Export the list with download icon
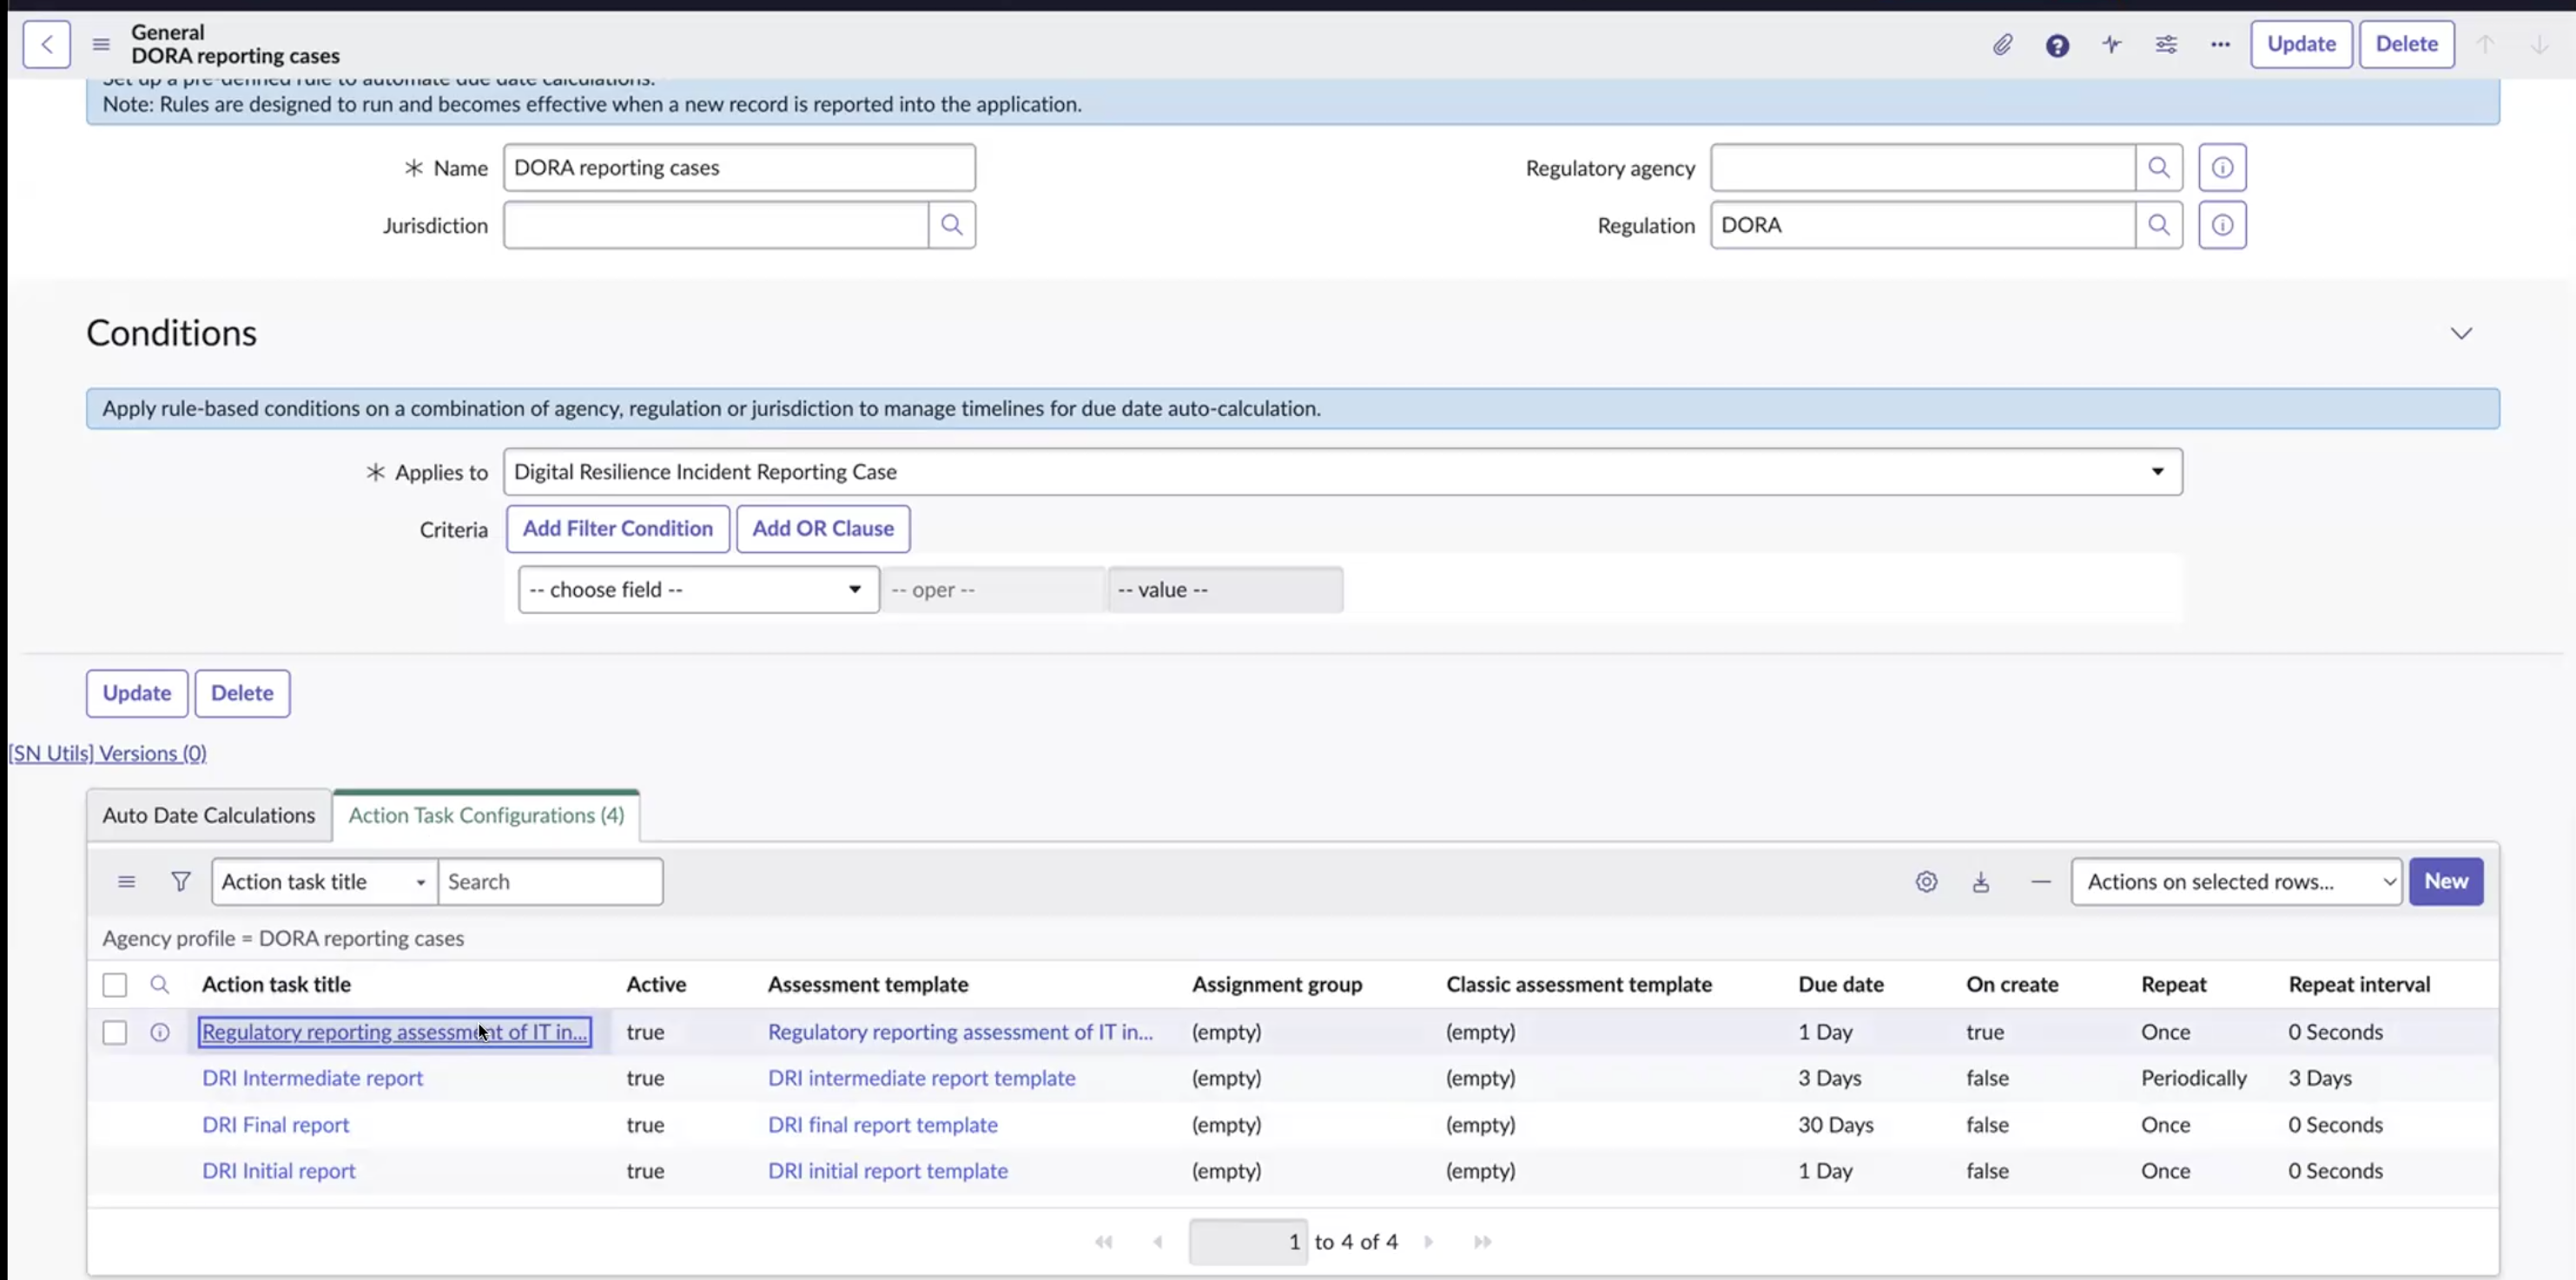This screenshot has height=1280, width=2576. [1980, 881]
